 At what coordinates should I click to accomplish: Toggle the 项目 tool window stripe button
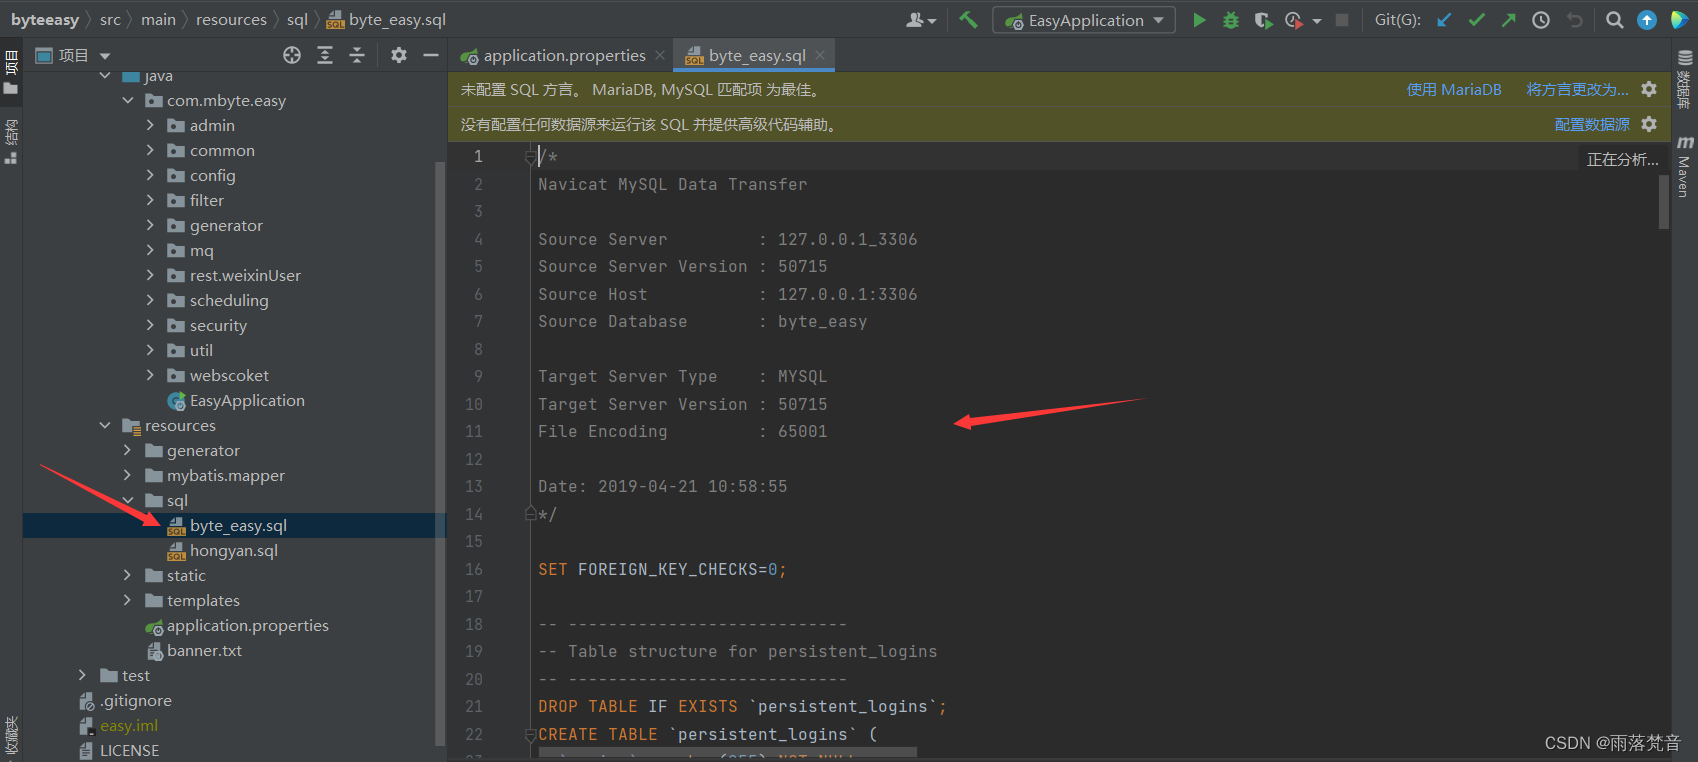pos(11,72)
